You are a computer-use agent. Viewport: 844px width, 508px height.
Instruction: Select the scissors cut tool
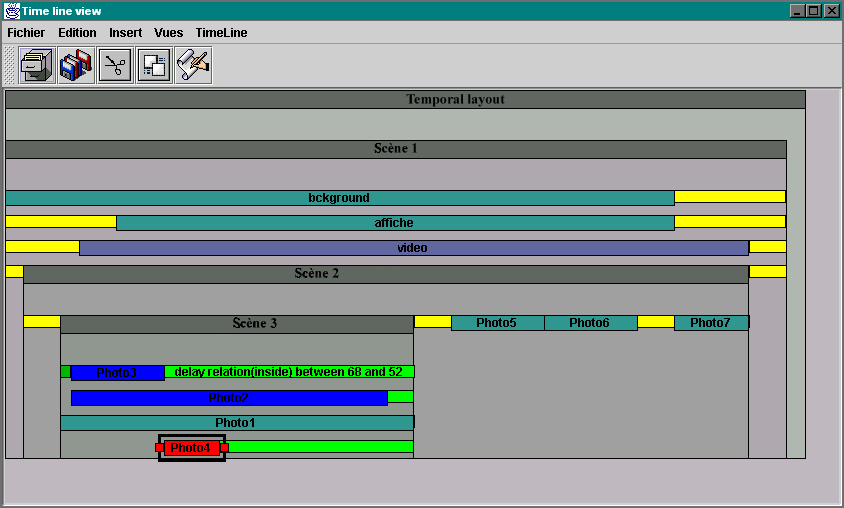[x=115, y=66]
